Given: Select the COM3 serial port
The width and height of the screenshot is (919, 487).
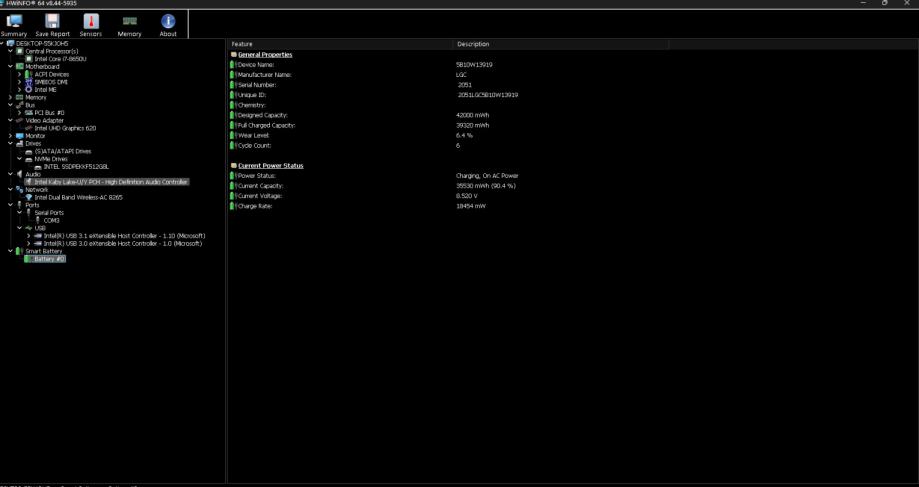Looking at the screenshot, I should (52, 220).
